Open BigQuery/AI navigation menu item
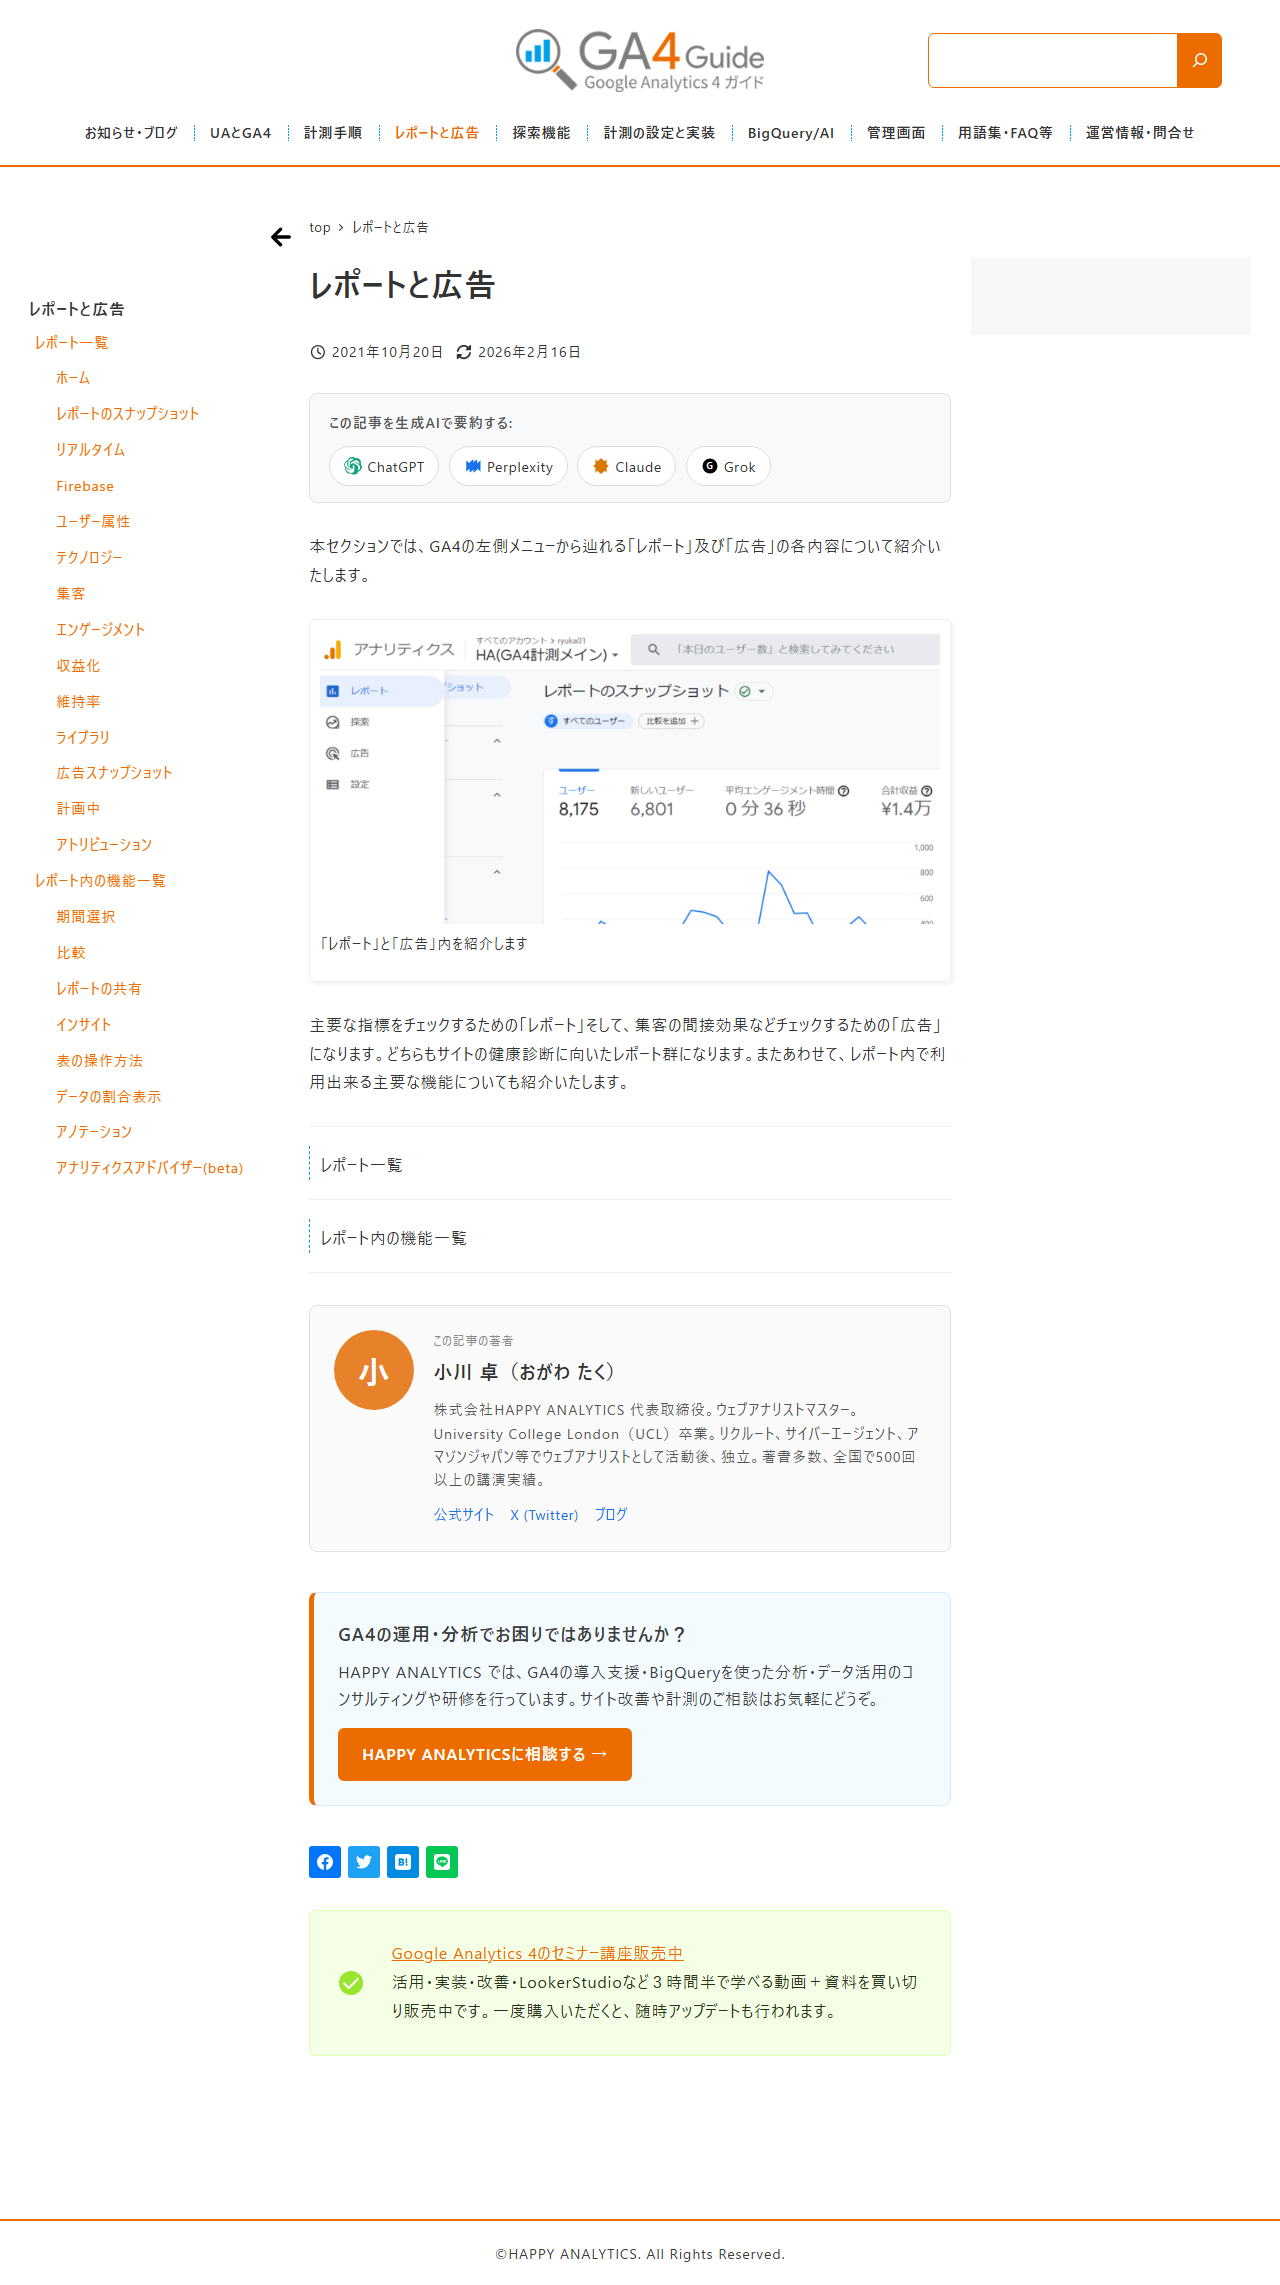 click(x=791, y=133)
